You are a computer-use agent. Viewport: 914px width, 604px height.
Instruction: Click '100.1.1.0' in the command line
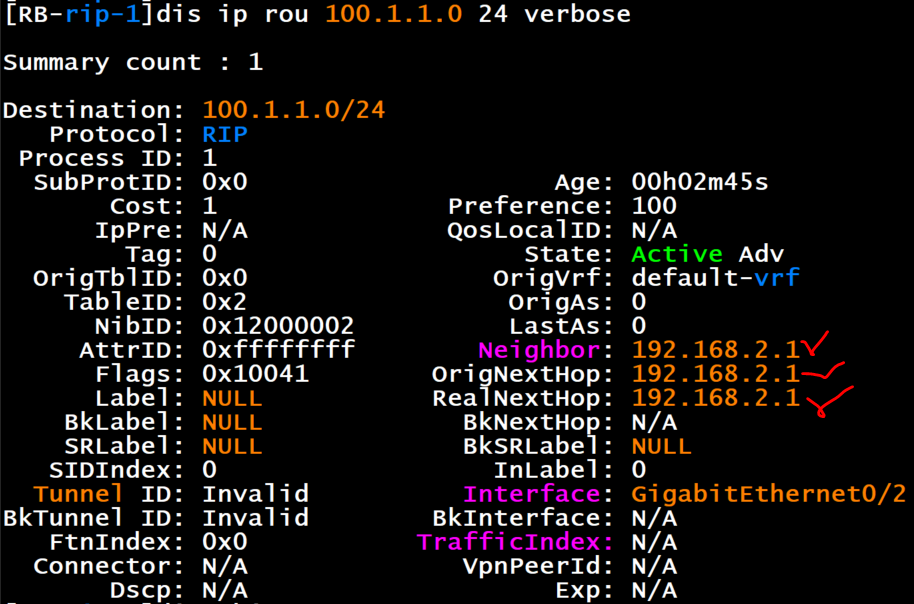pos(394,13)
